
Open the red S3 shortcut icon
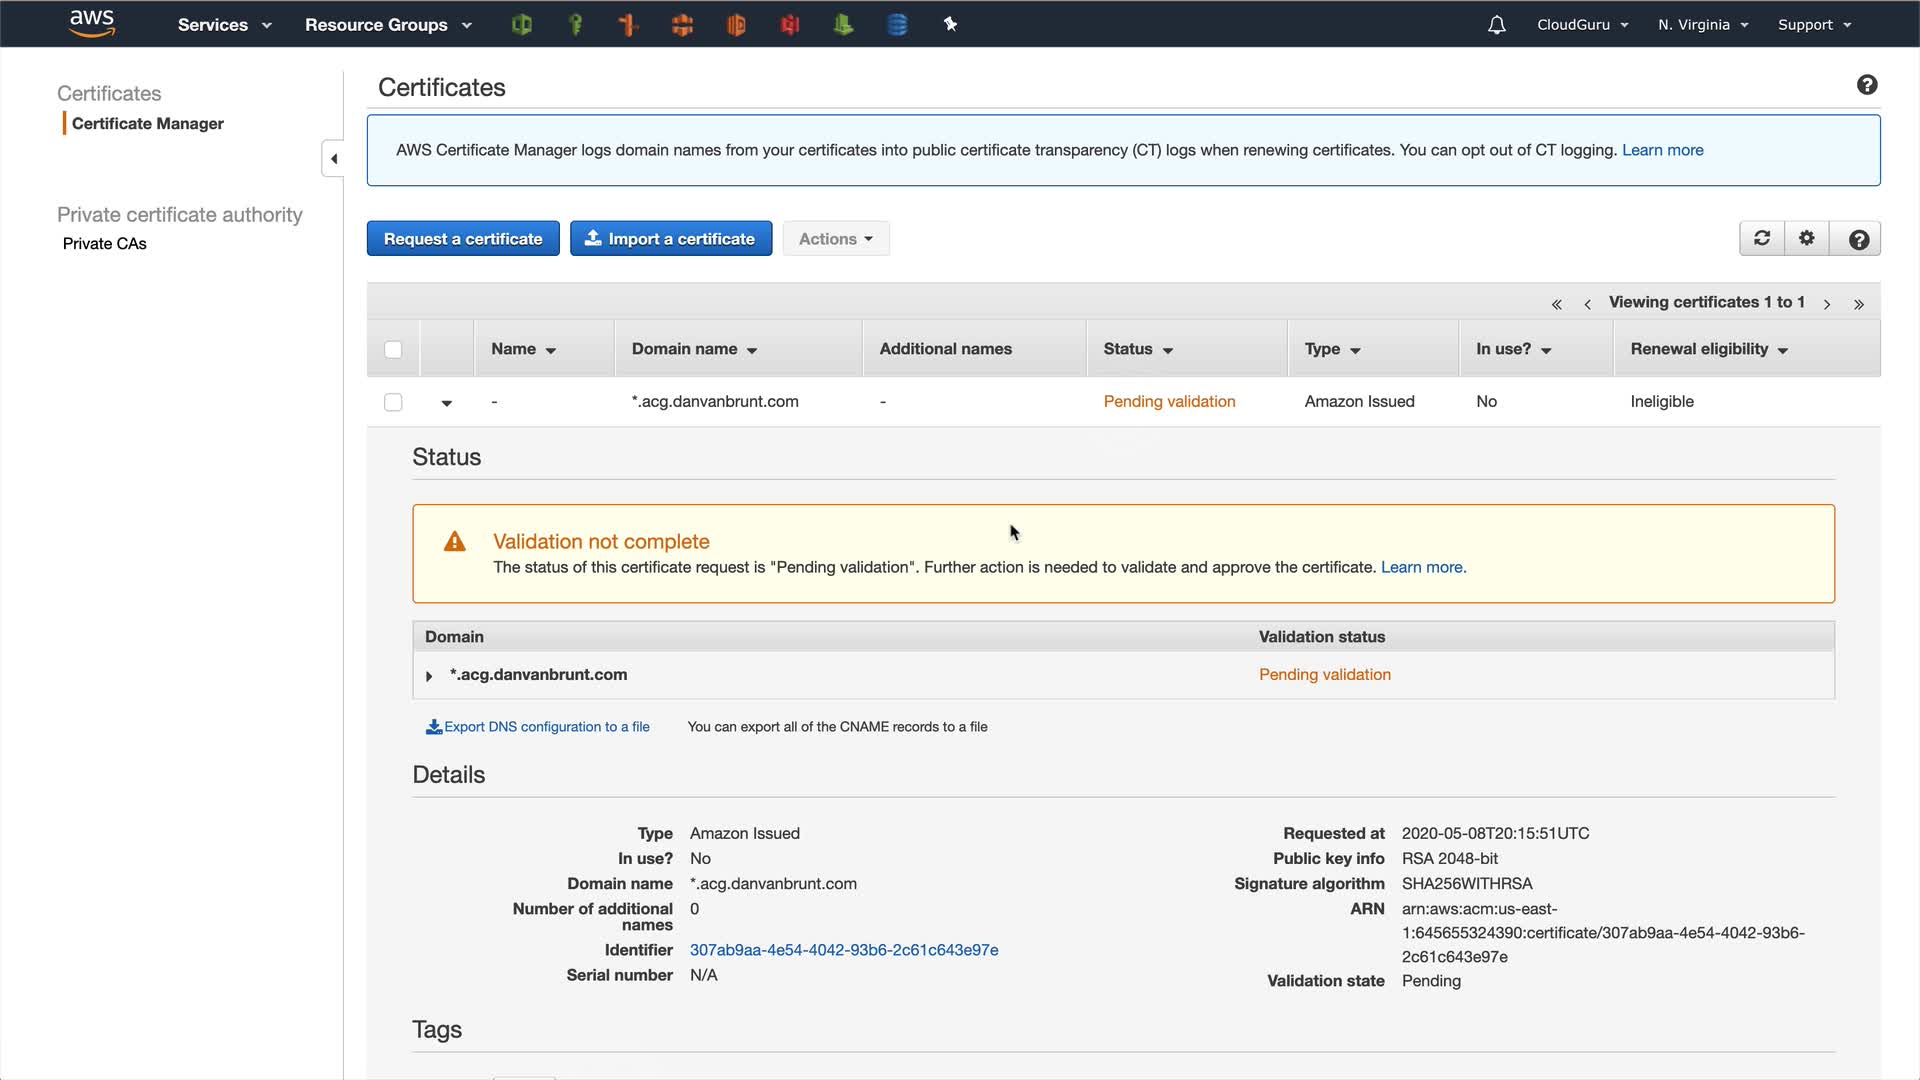790,24
